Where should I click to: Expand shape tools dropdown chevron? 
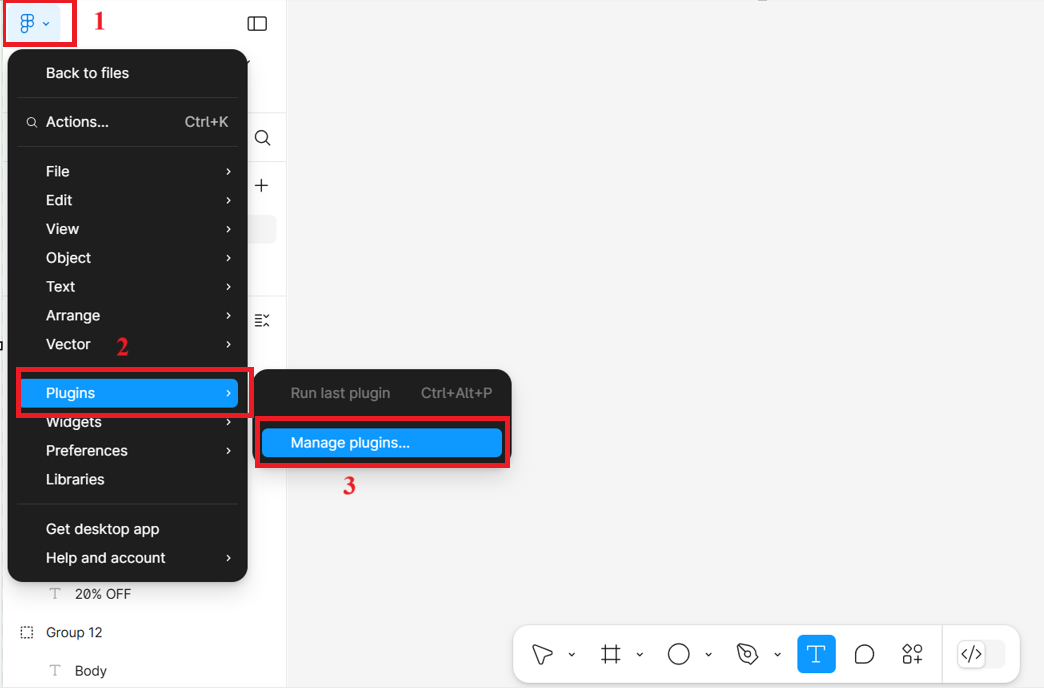pyautogui.click(x=709, y=655)
